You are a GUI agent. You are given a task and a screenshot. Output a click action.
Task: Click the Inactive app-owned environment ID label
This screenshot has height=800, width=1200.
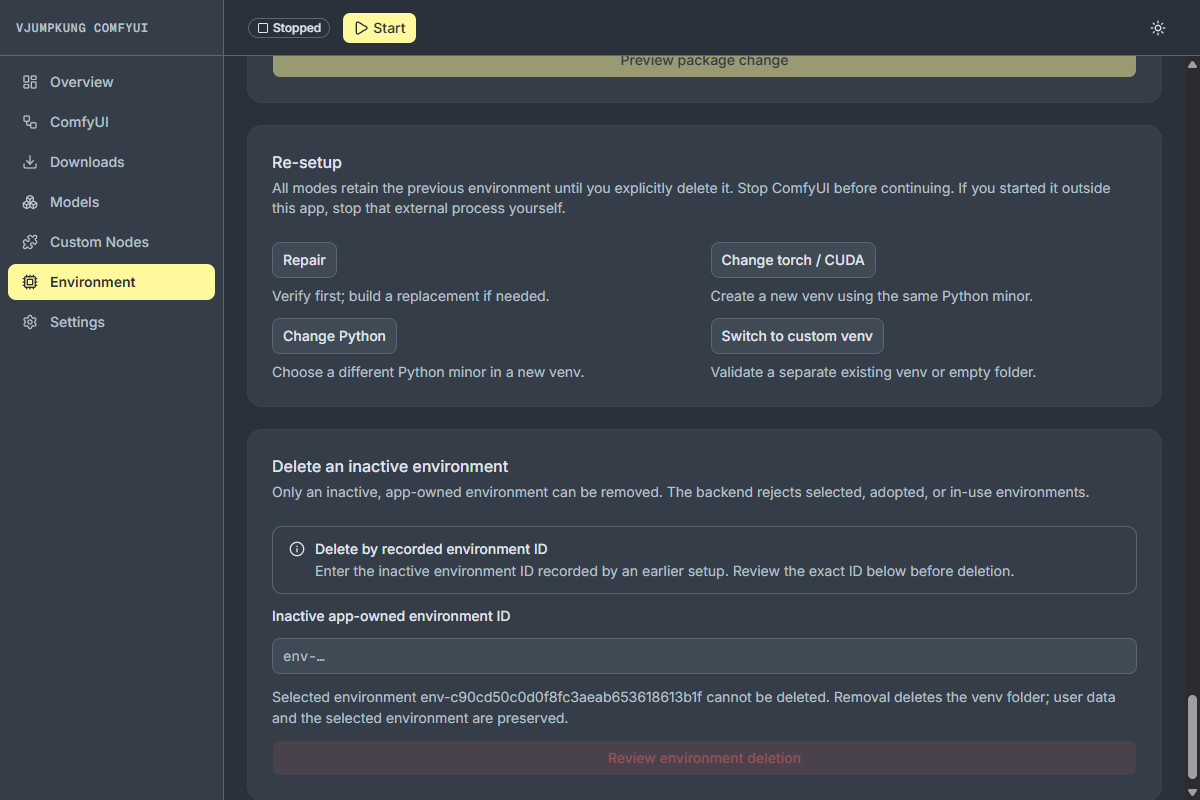391,616
